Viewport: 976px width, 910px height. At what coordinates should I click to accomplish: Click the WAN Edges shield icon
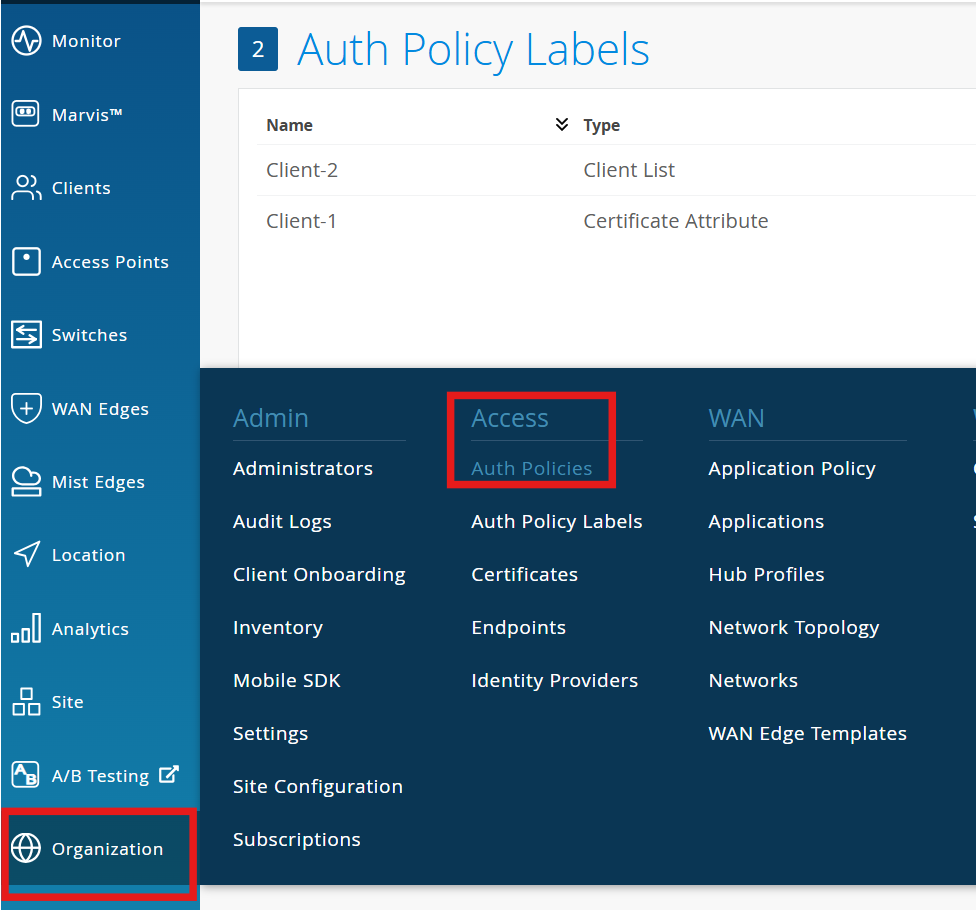[x=25, y=409]
